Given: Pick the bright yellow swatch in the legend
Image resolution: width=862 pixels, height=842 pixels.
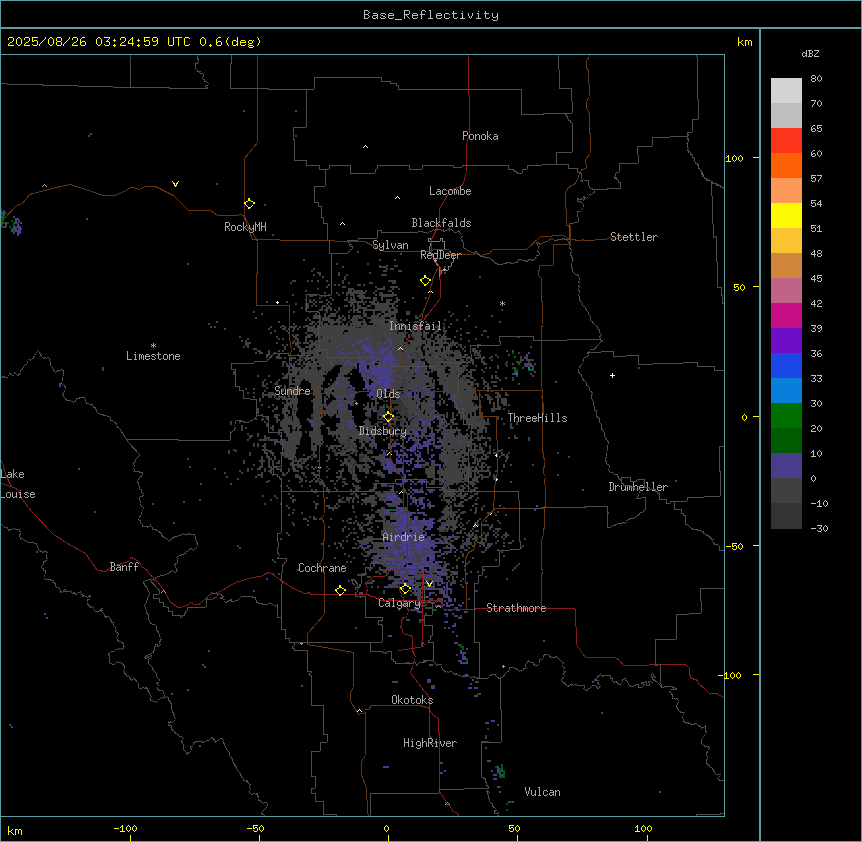Looking at the screenshot, I should 786,215.
